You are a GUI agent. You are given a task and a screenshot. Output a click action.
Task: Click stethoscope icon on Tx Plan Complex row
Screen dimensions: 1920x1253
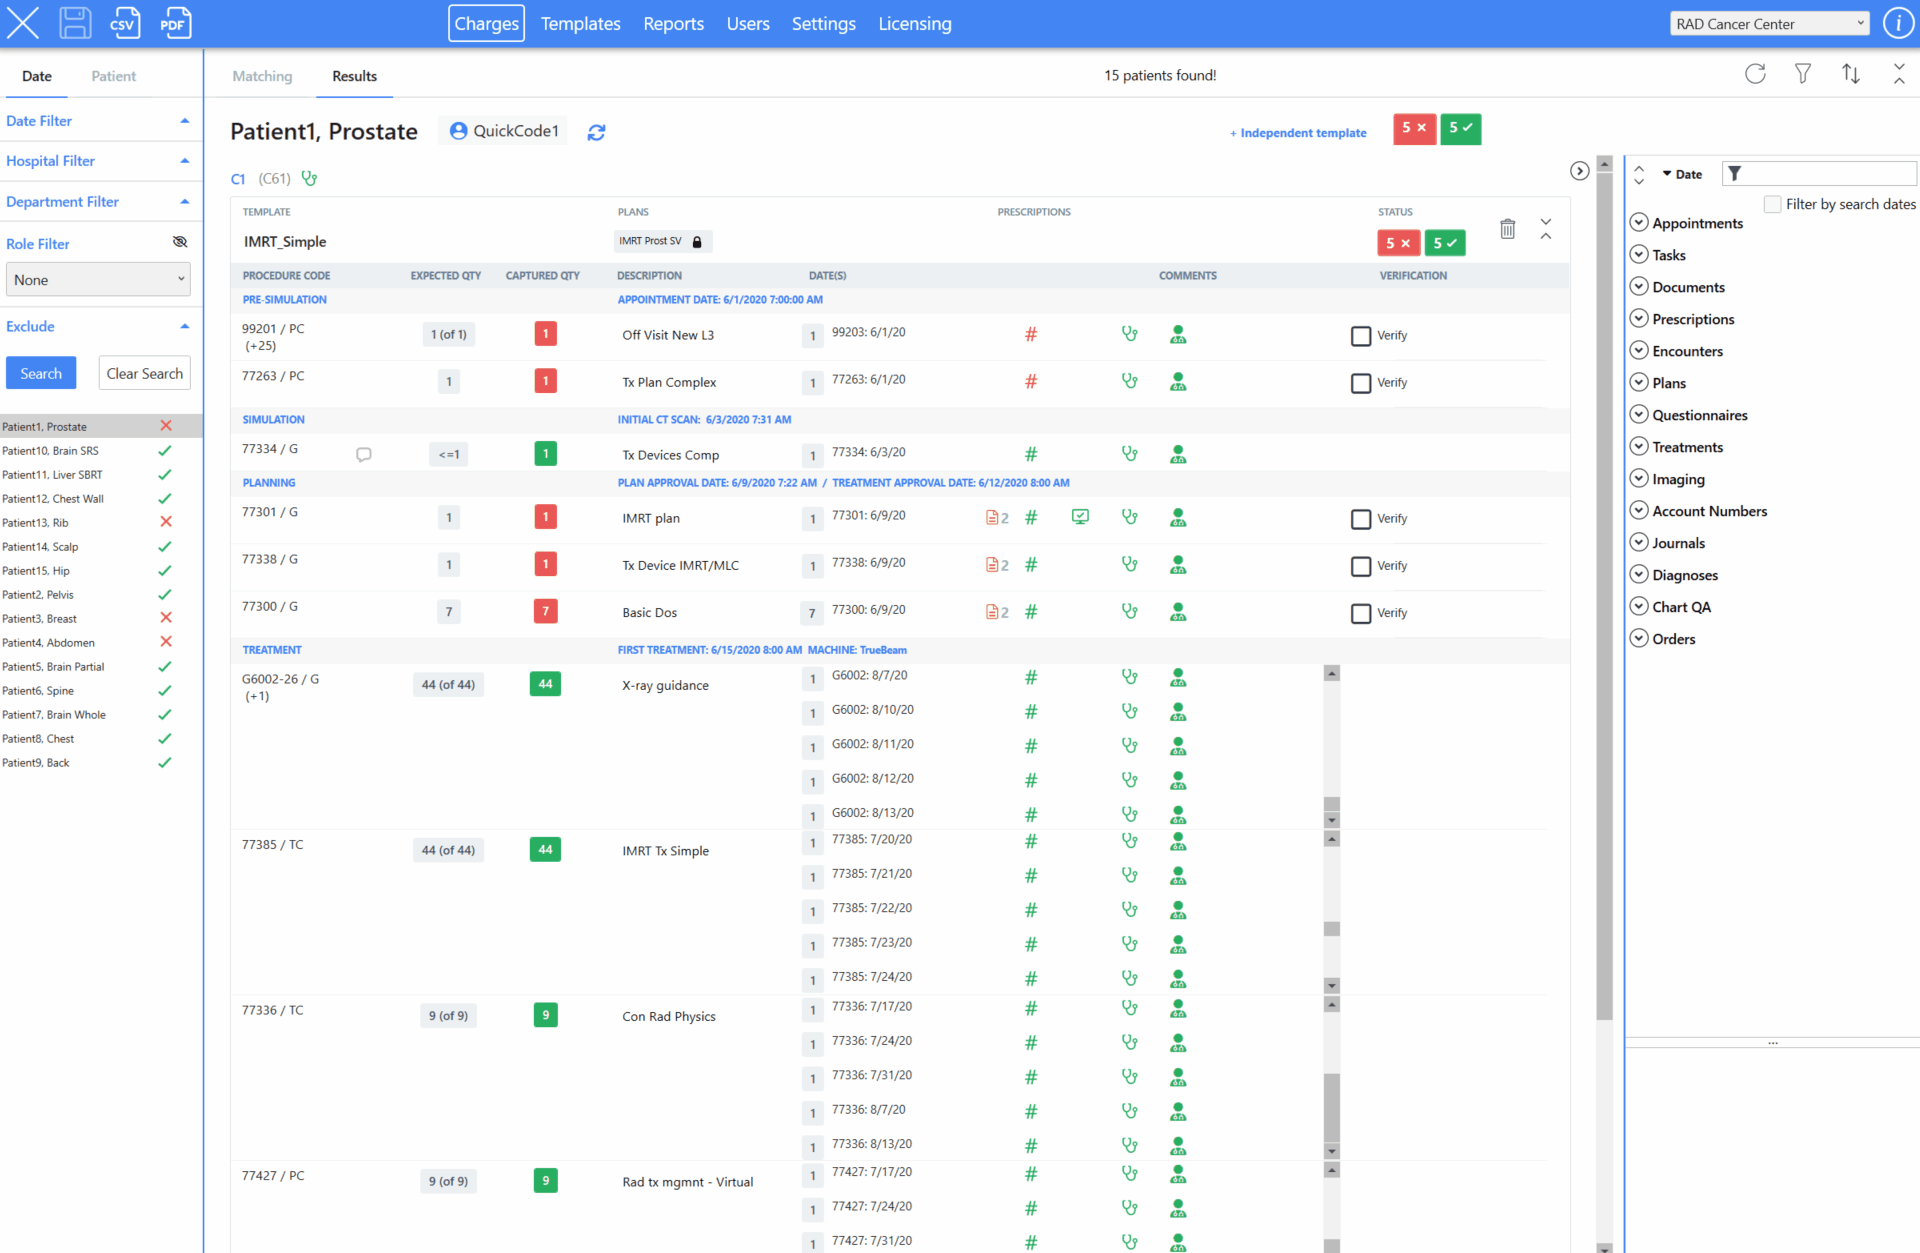(1130, 381)
